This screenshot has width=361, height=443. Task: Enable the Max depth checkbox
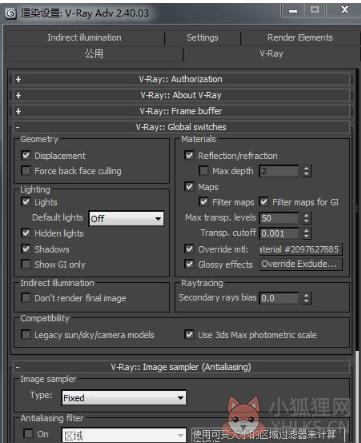[x=204, y=171]
